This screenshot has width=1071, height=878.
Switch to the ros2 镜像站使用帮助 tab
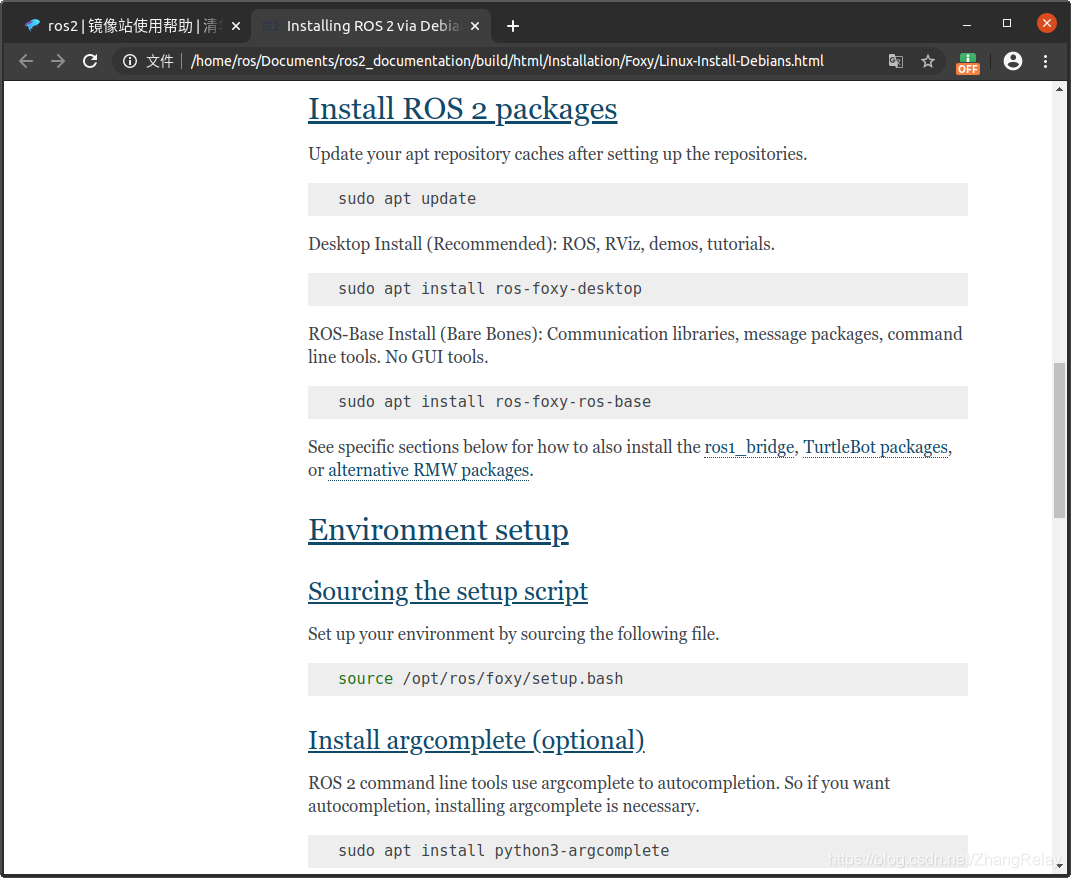click(x=130, y=26)
